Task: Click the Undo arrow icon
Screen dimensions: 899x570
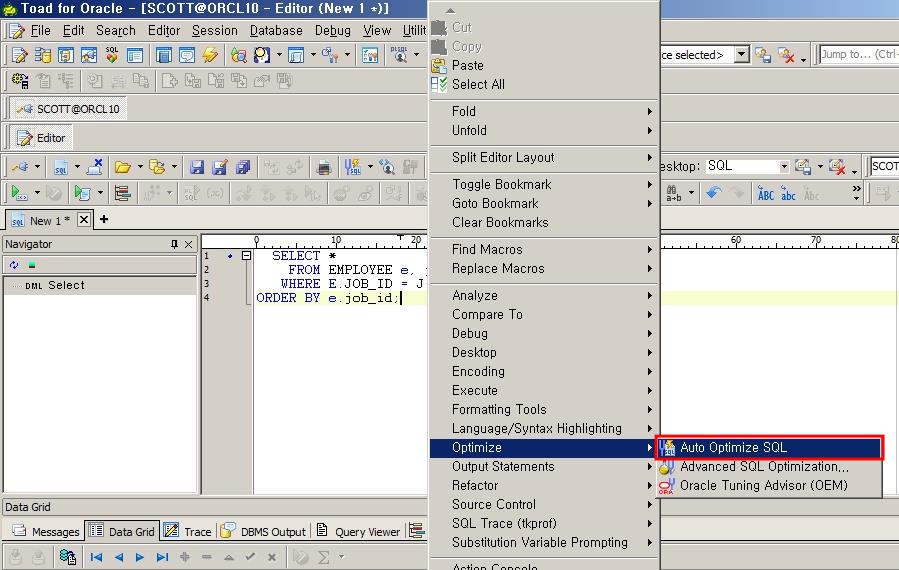Action: tap(713, 193)
